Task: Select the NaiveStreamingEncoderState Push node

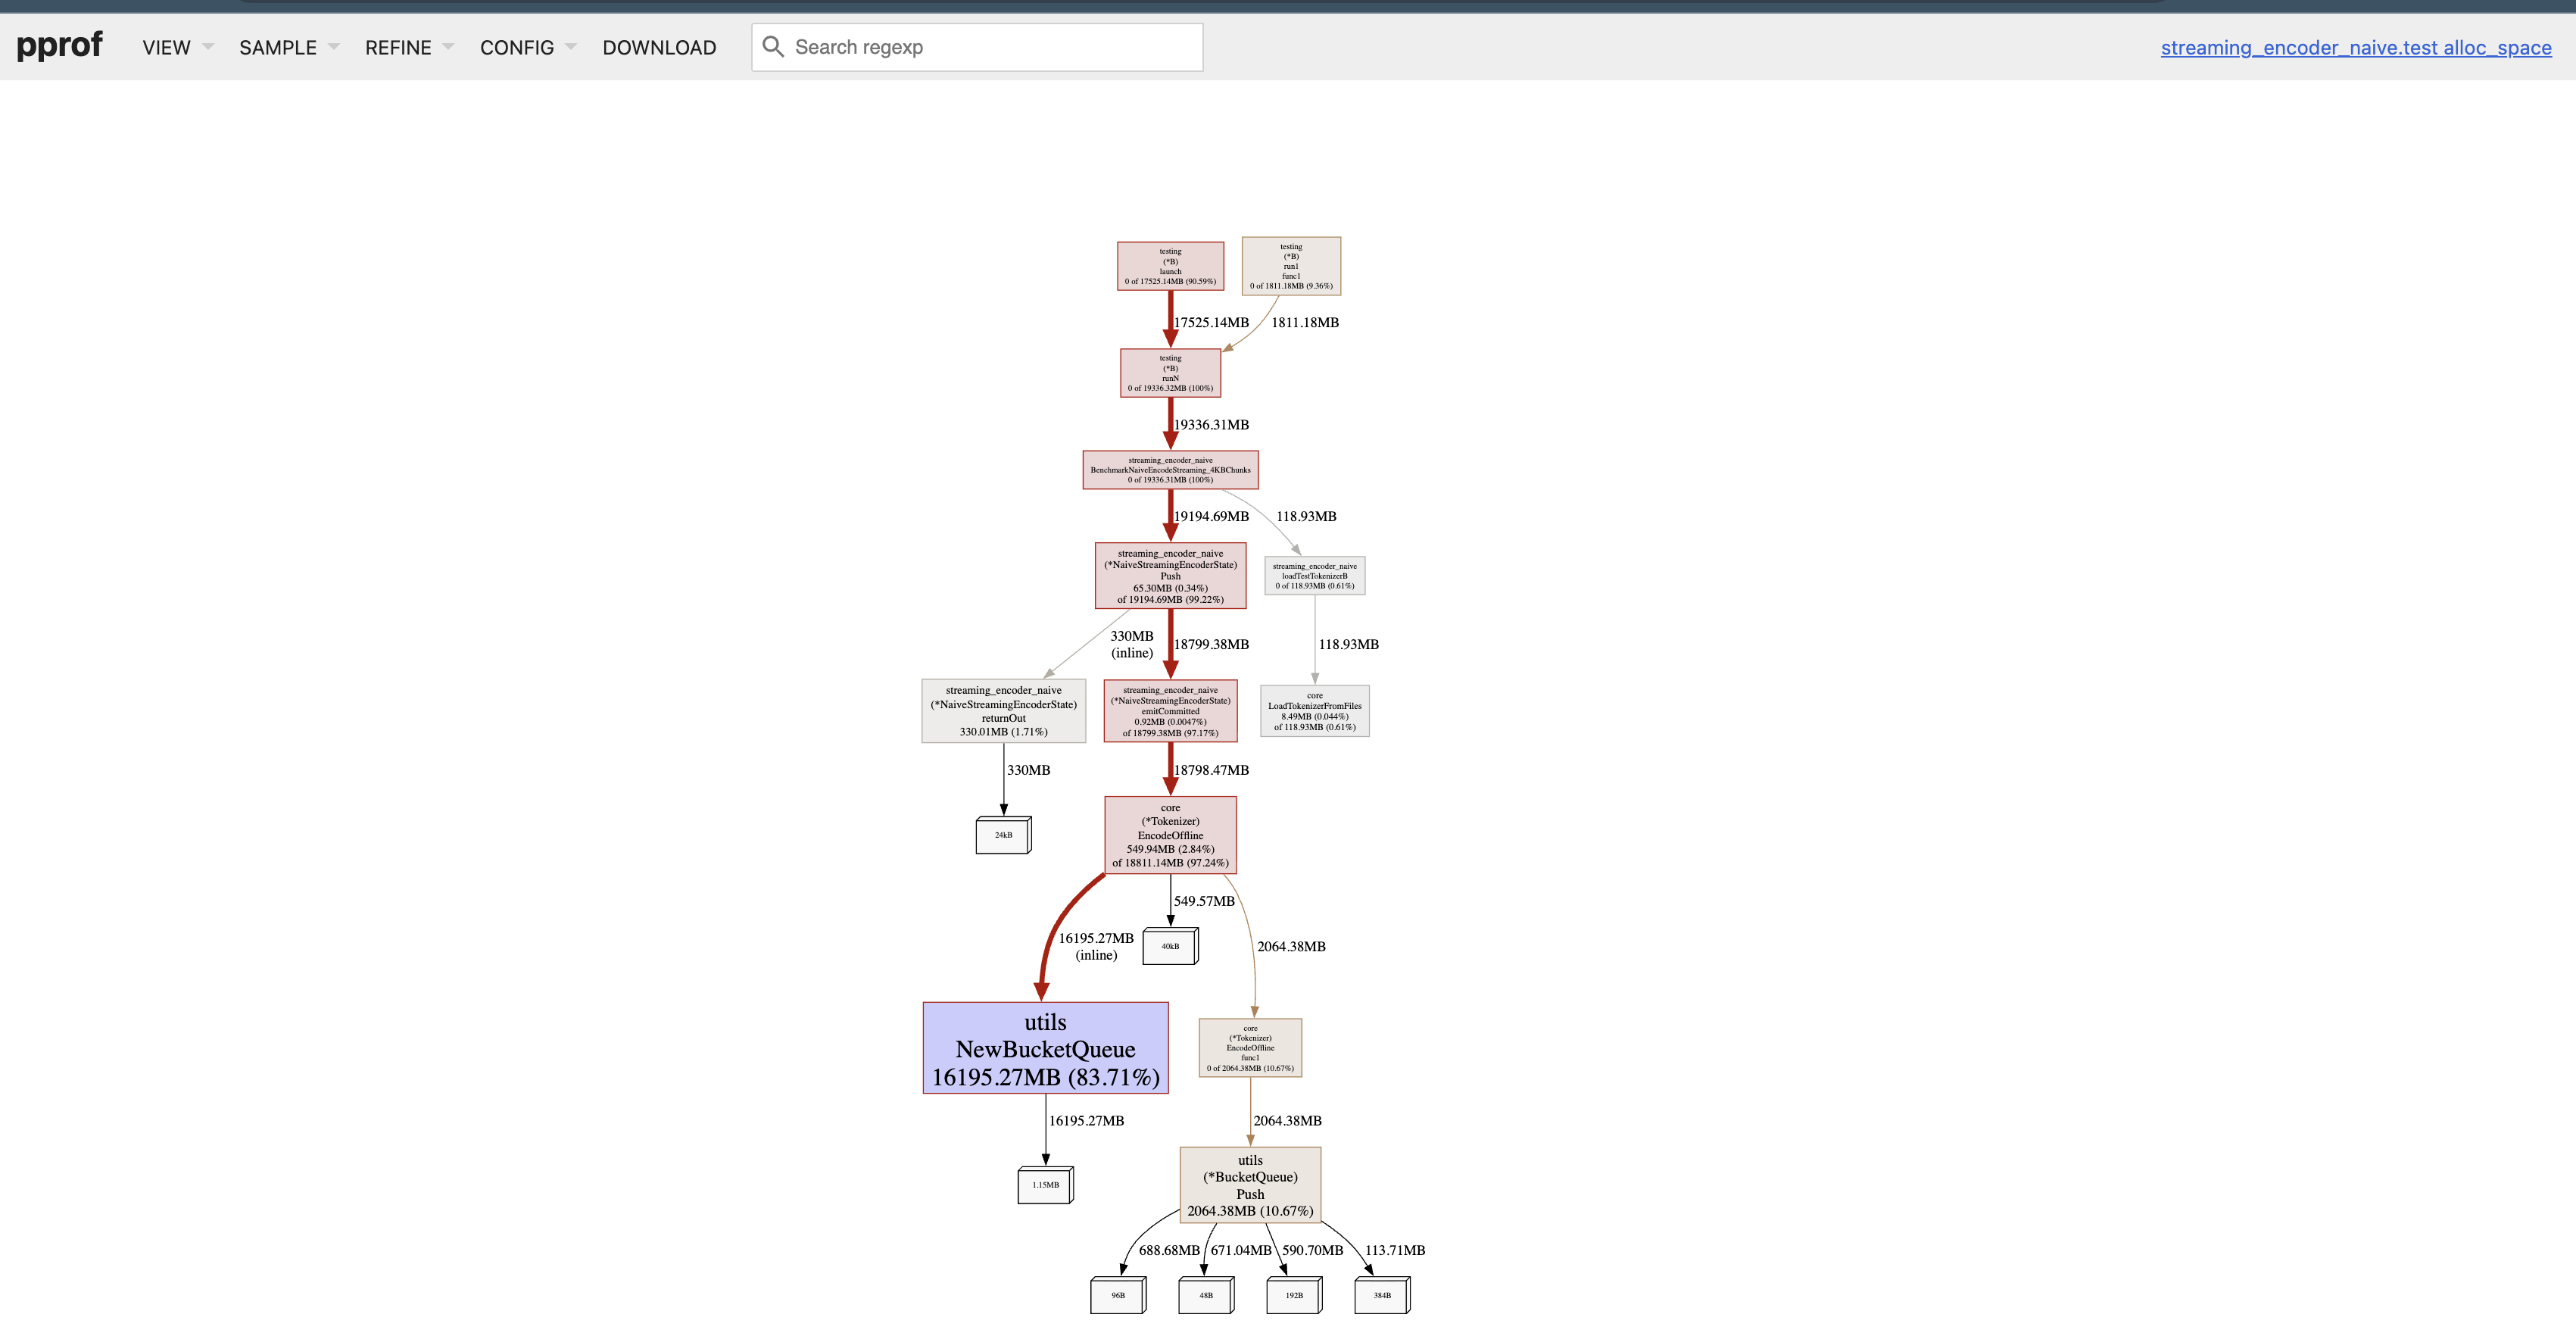Action: click(x=1171, y=576)
